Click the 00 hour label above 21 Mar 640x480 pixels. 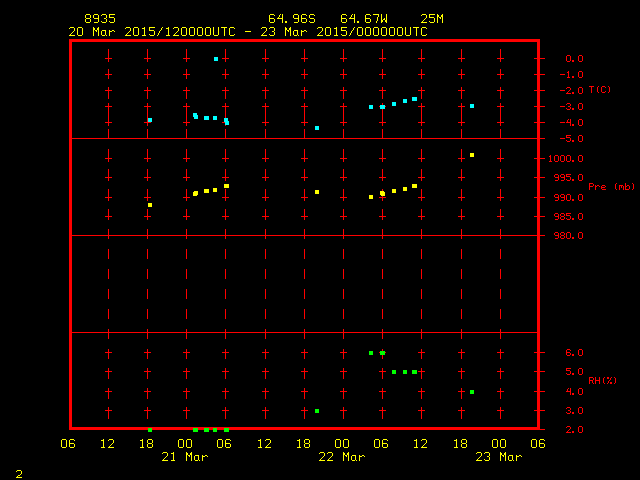[x=185, y=444]
